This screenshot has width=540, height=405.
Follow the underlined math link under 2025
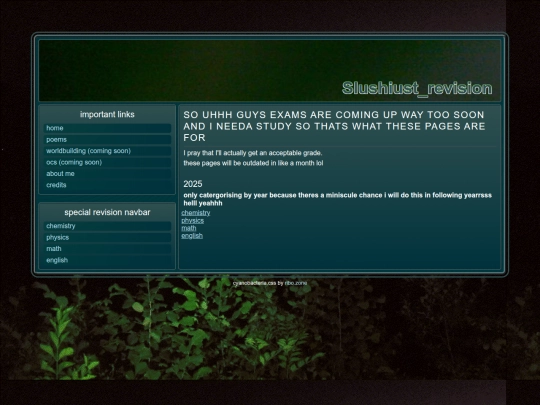(189, 228)
